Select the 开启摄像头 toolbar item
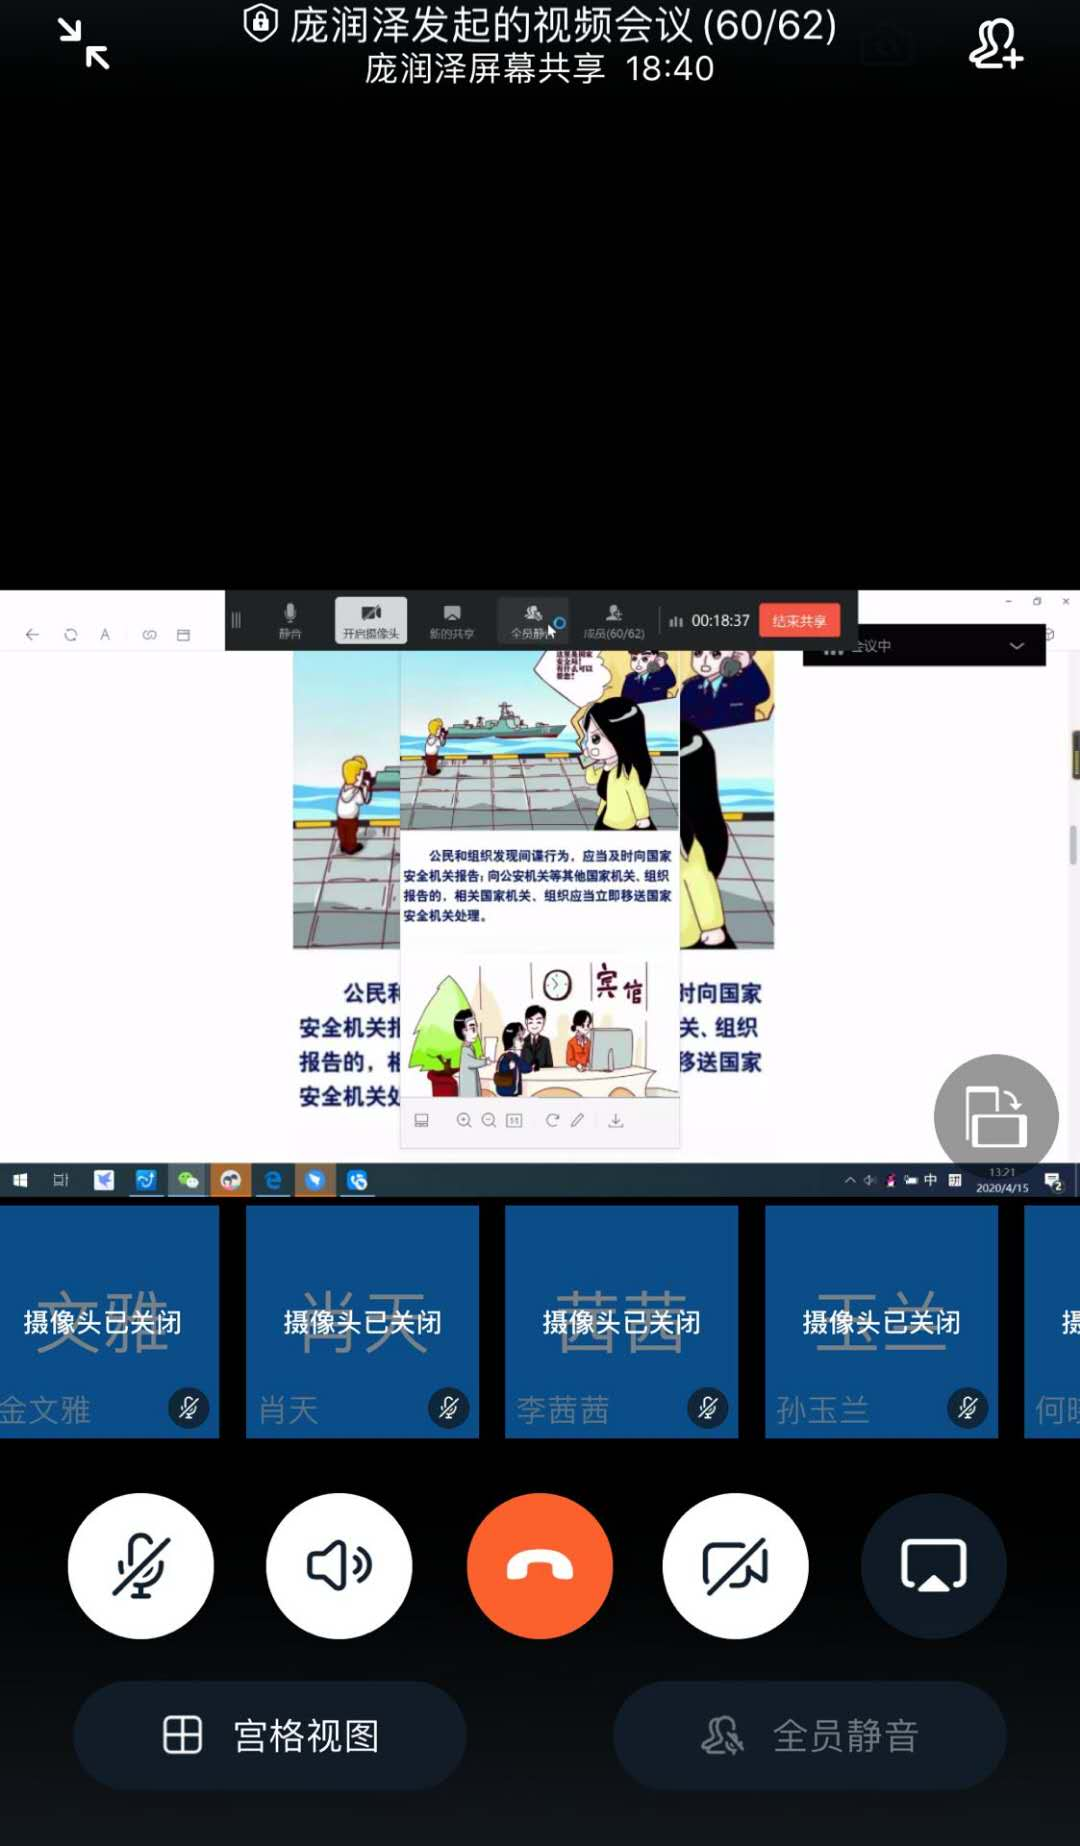The height and width of the screenshot is (1846, 1080). 370,620
